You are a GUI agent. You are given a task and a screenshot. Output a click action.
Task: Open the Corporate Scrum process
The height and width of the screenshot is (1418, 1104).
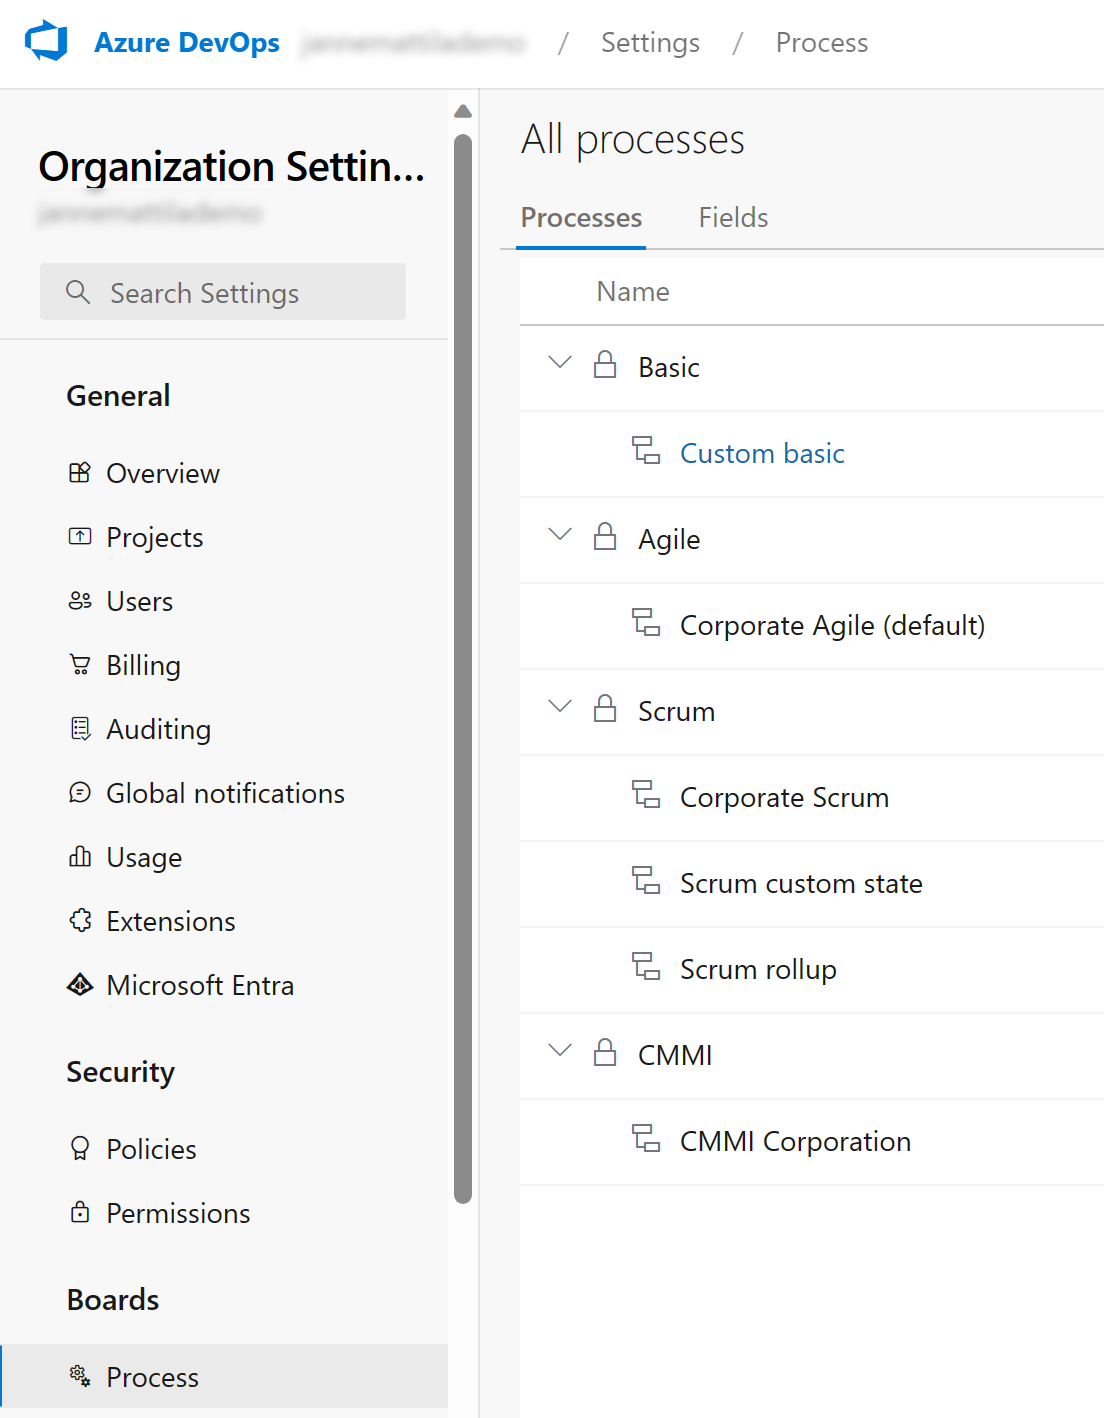(784, 798)
